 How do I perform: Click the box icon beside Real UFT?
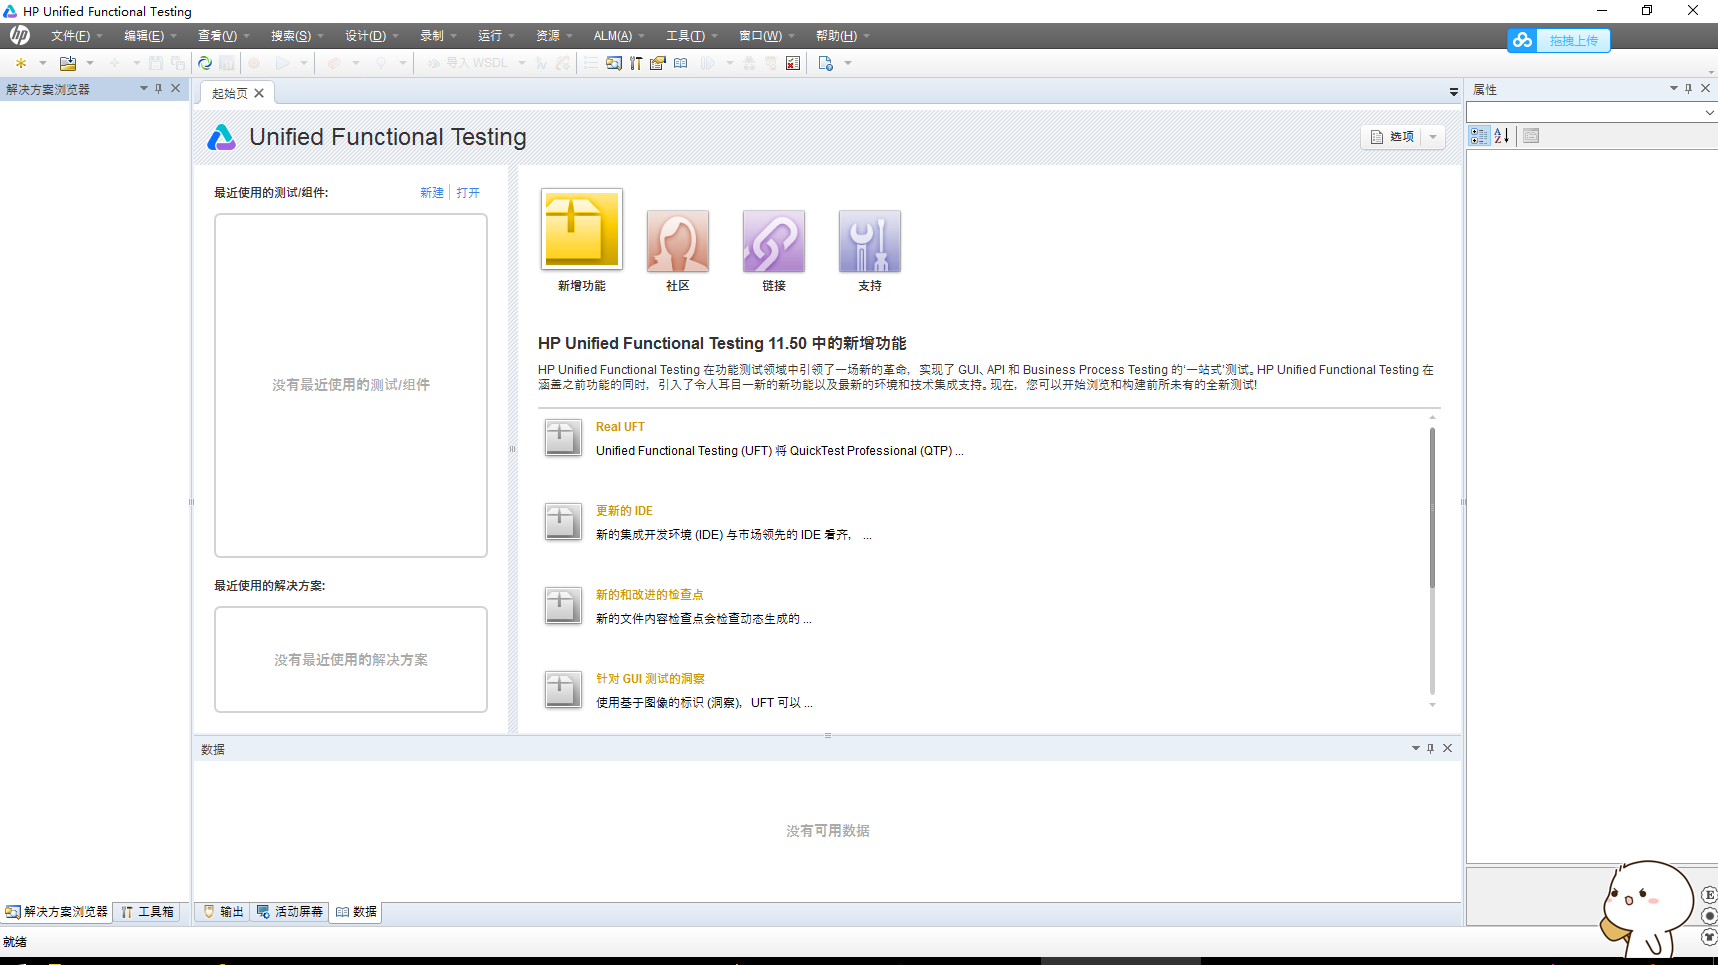[563, 437]
